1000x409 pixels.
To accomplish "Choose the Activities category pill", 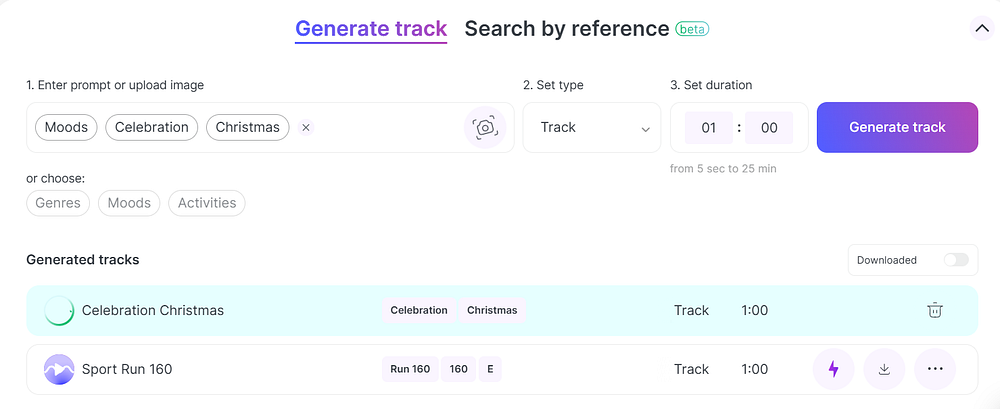I will pos(207,203).
